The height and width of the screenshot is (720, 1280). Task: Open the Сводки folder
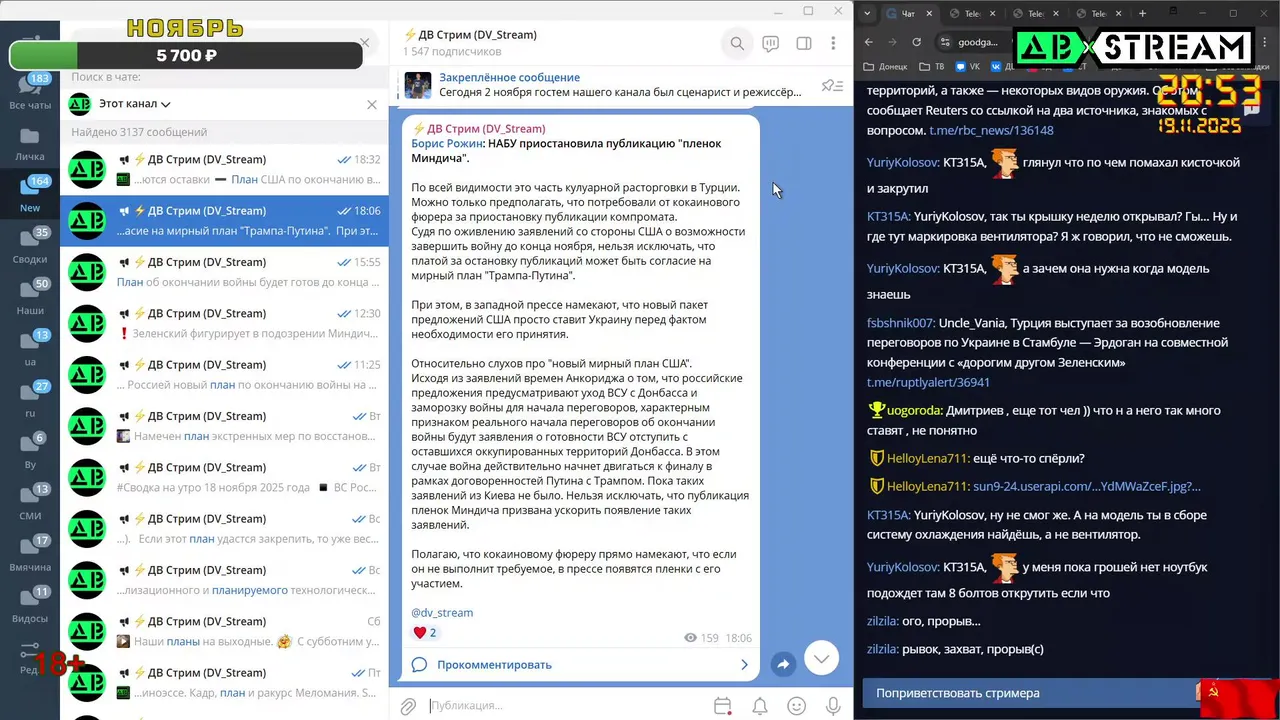[x=30, y=247]
